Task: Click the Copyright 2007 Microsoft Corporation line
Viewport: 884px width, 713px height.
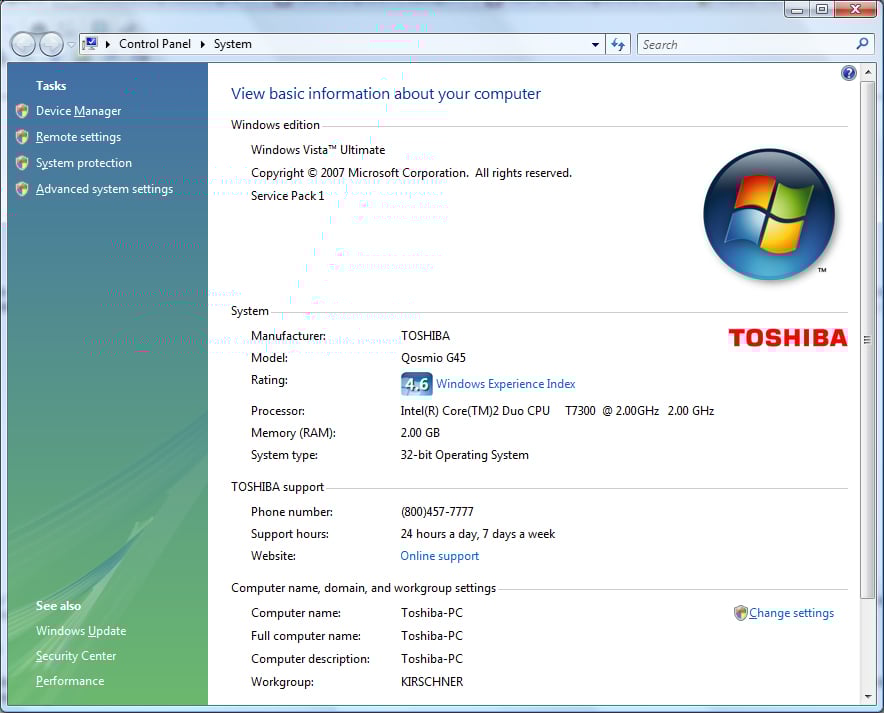Action: tap(412, 173)
